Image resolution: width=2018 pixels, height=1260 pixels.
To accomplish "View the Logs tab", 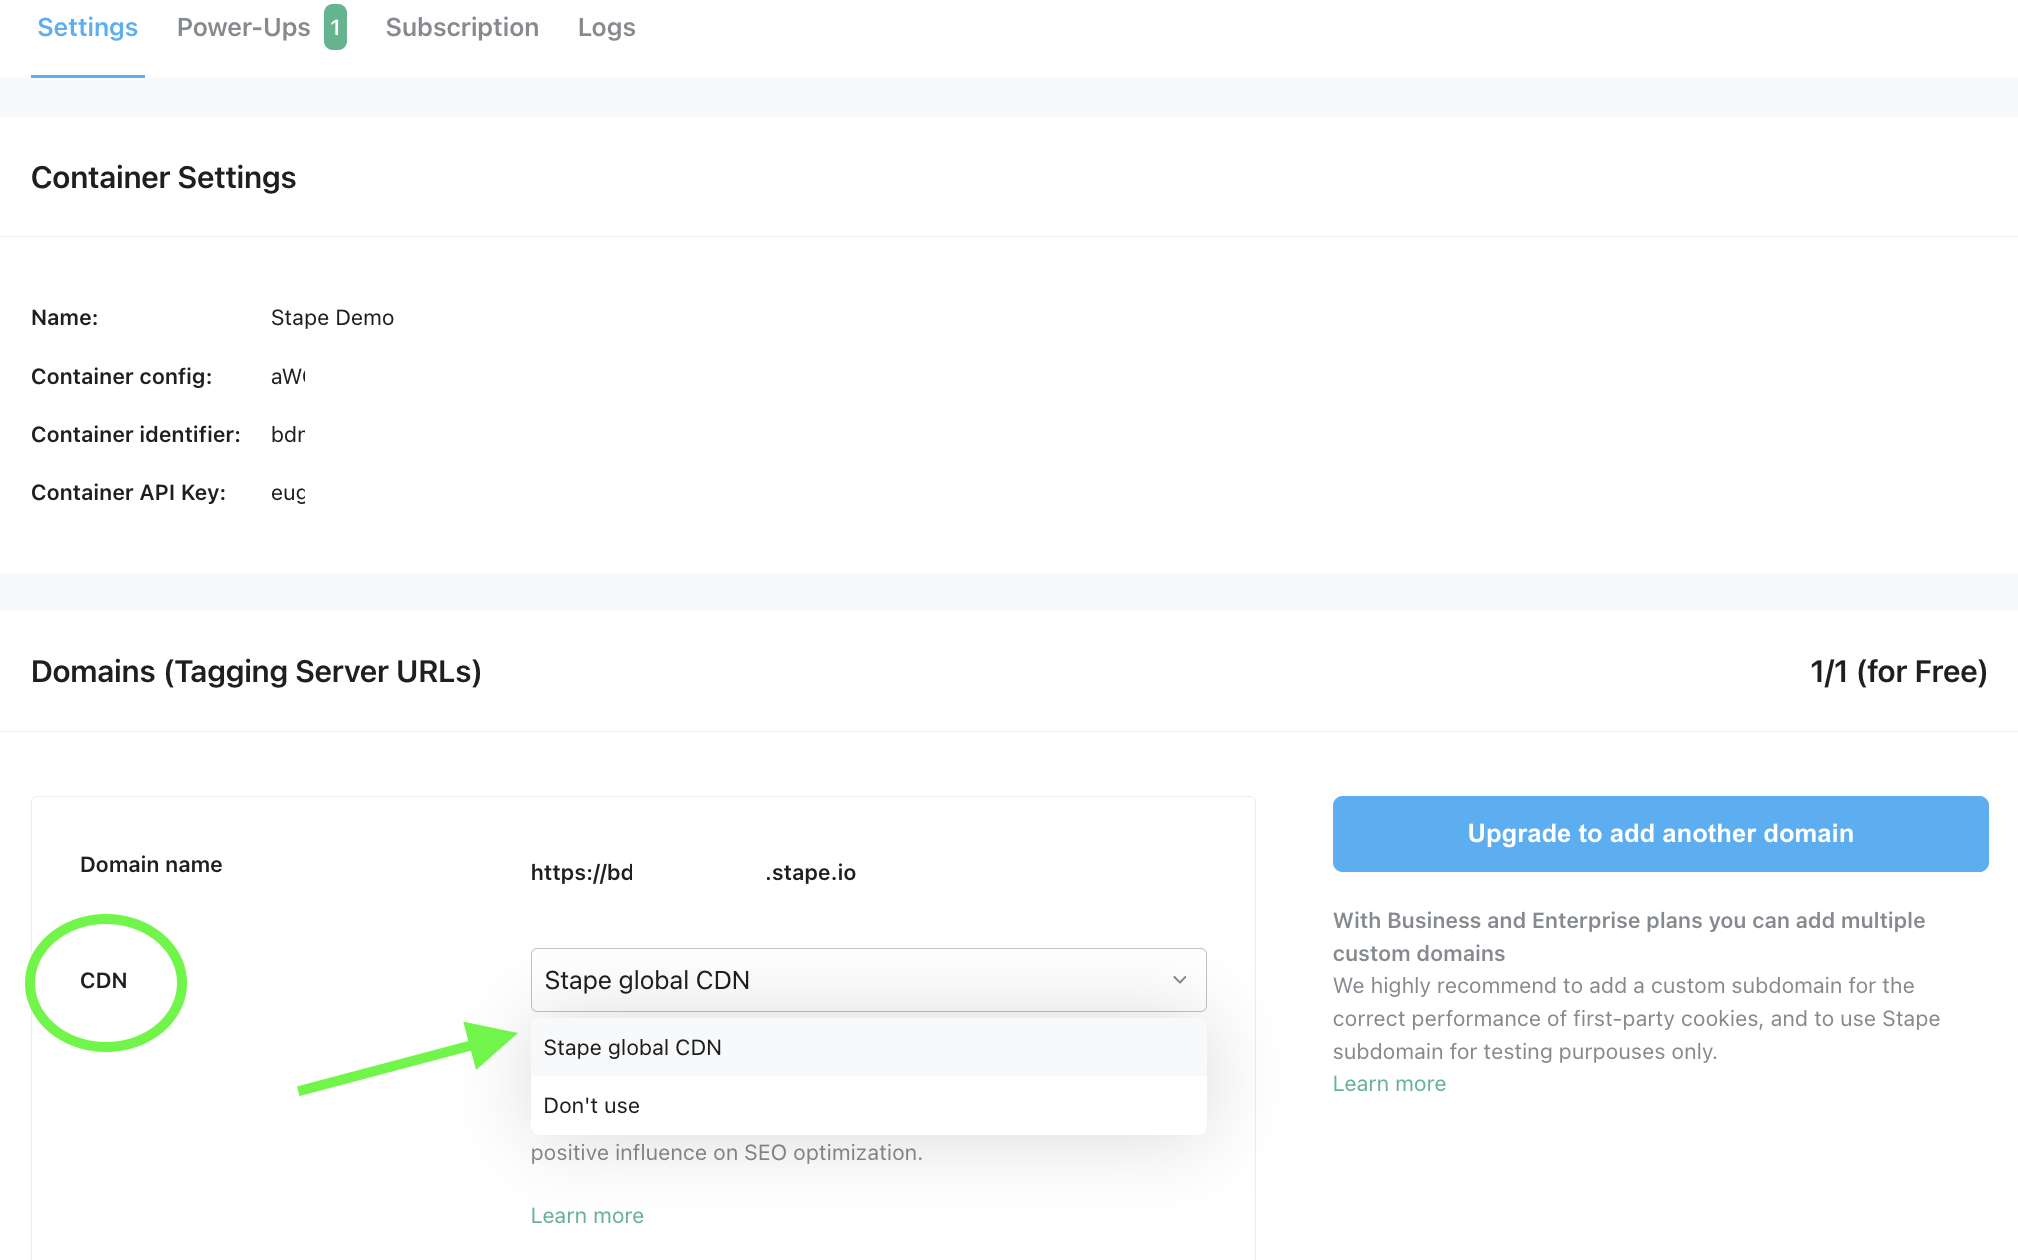I will point(606,28).
